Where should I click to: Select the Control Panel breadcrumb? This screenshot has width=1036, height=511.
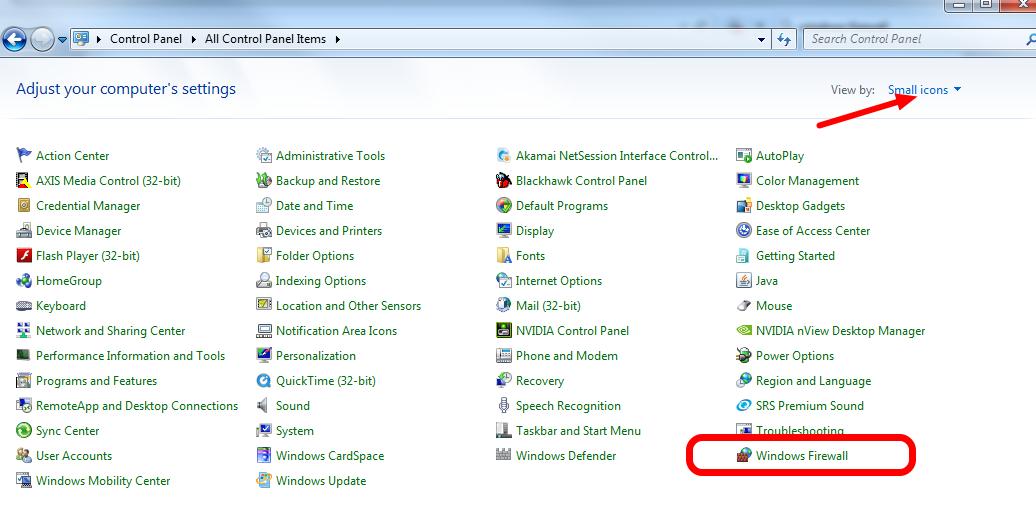tap(146, 39)
